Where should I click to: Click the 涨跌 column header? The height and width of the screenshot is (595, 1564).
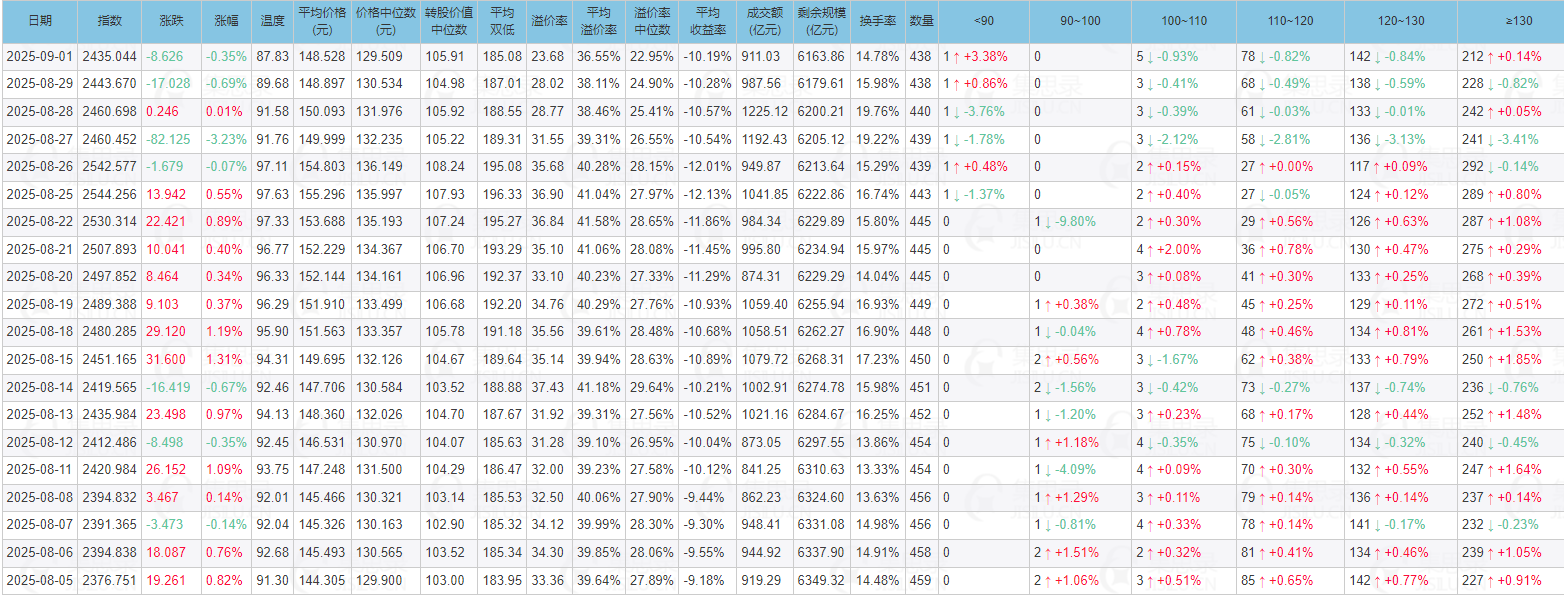tap(171, 20)
